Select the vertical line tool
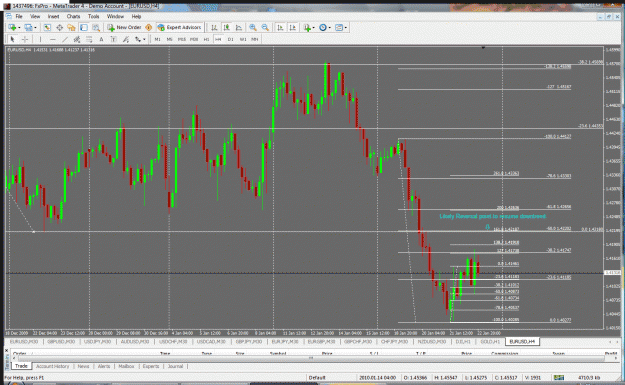The image size is (625, 385). click(40, 39)
